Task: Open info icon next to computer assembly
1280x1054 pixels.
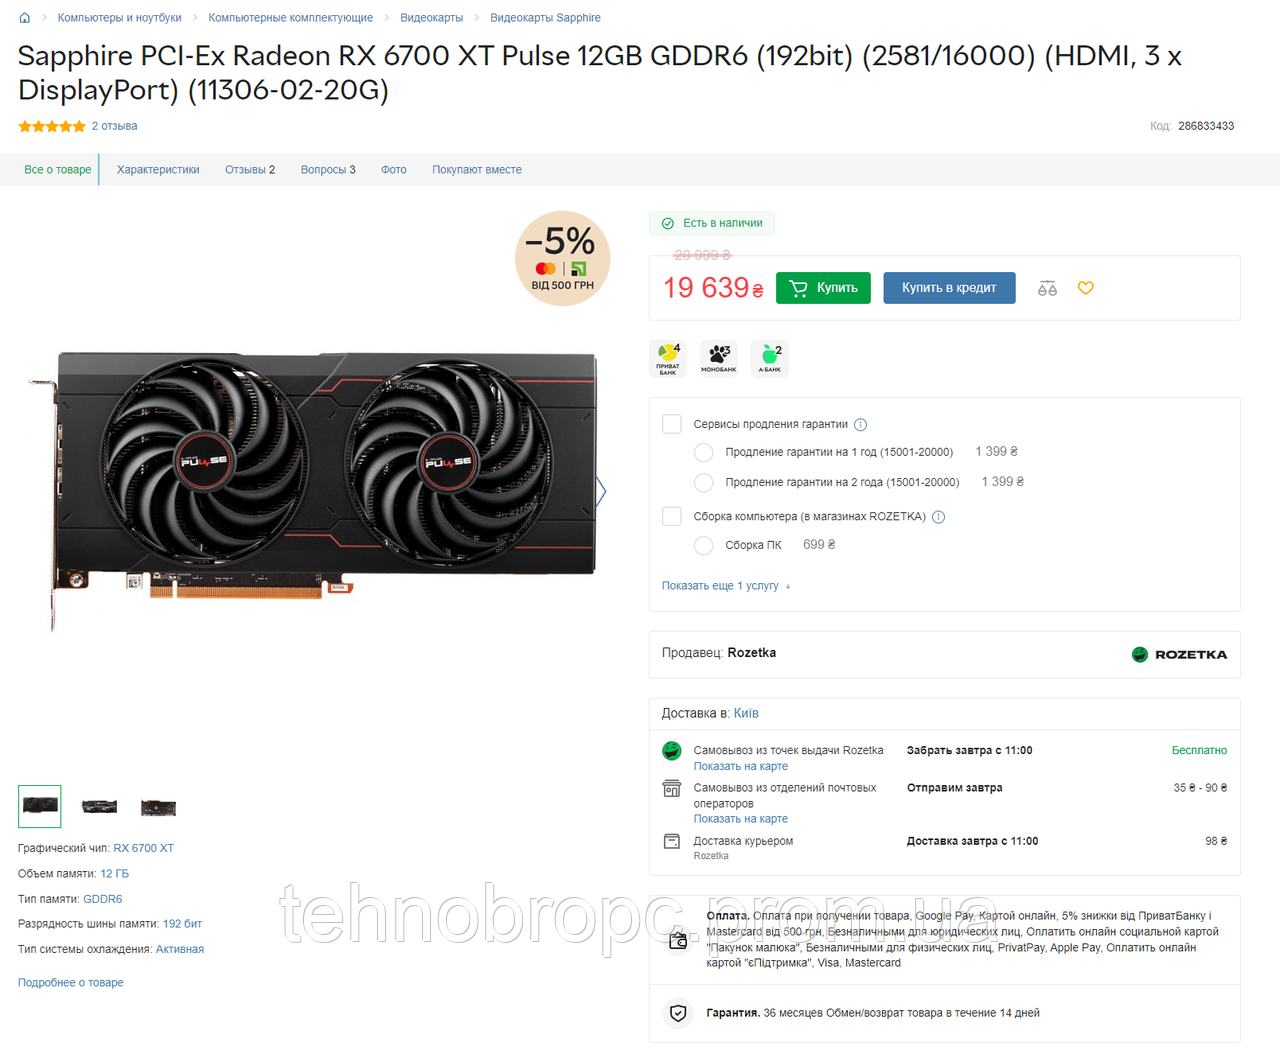Action: [938, 517]
